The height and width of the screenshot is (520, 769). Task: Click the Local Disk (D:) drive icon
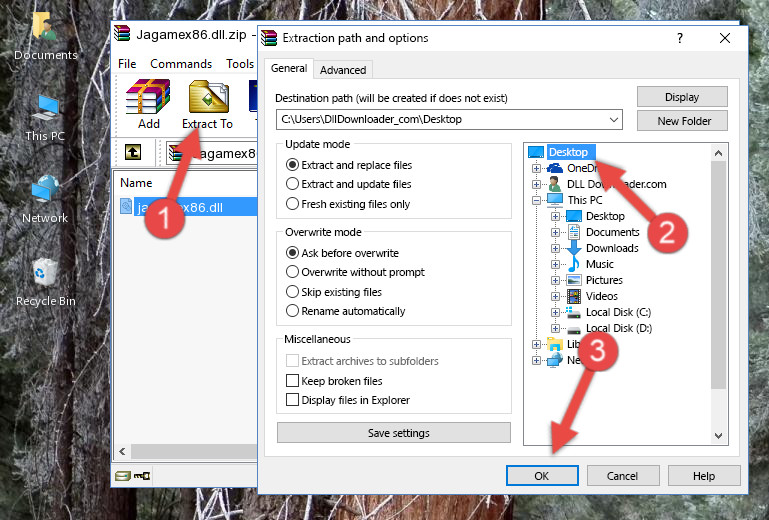coord(573,329)
